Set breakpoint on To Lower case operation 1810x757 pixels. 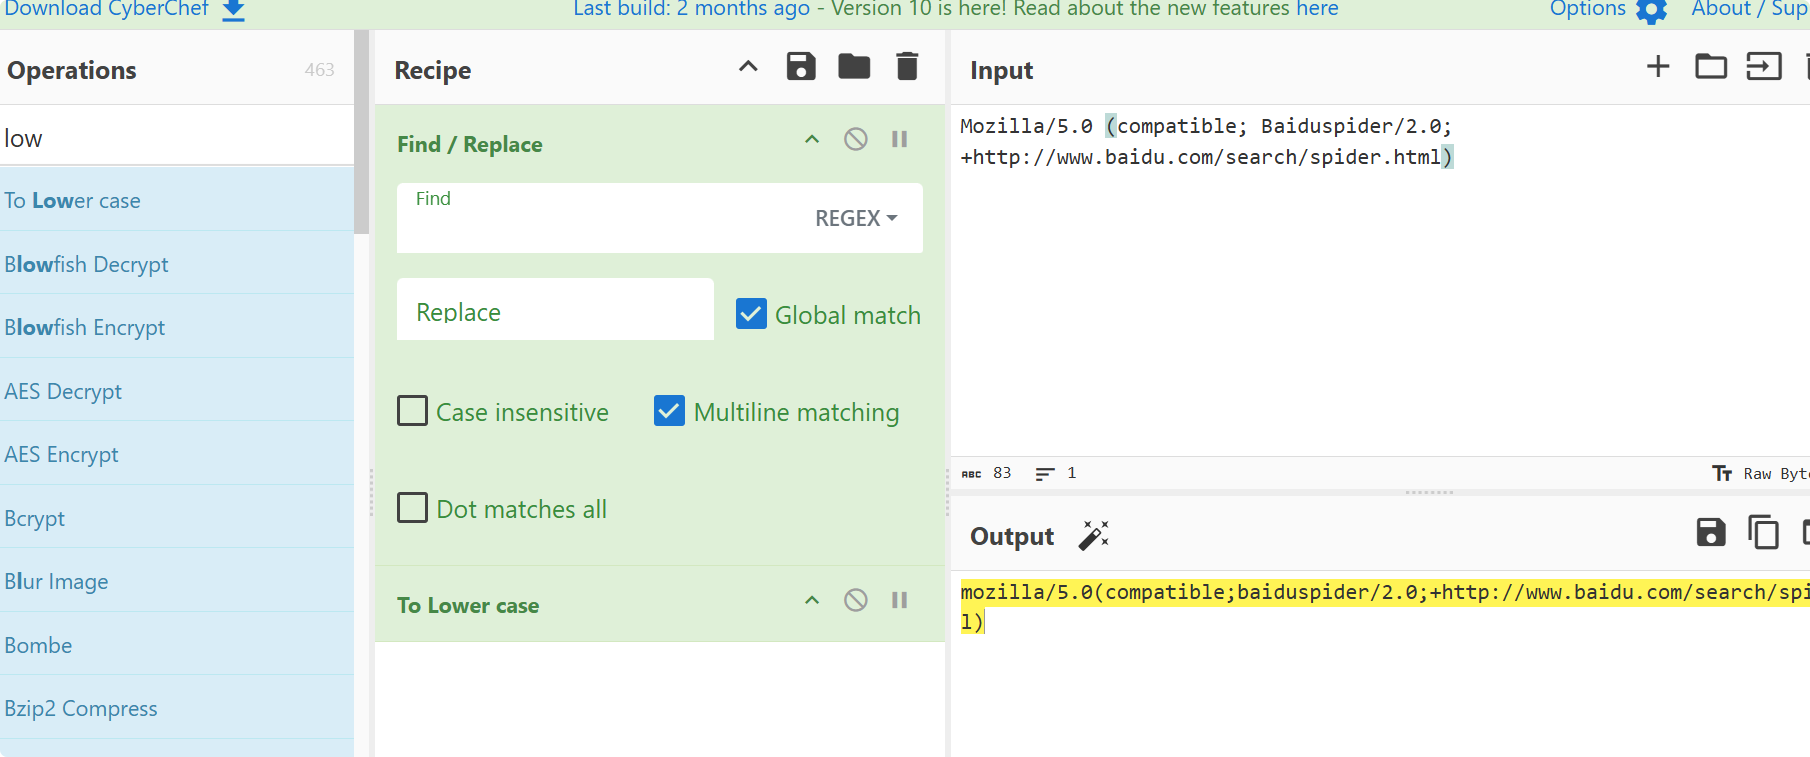tap(900, 600)
